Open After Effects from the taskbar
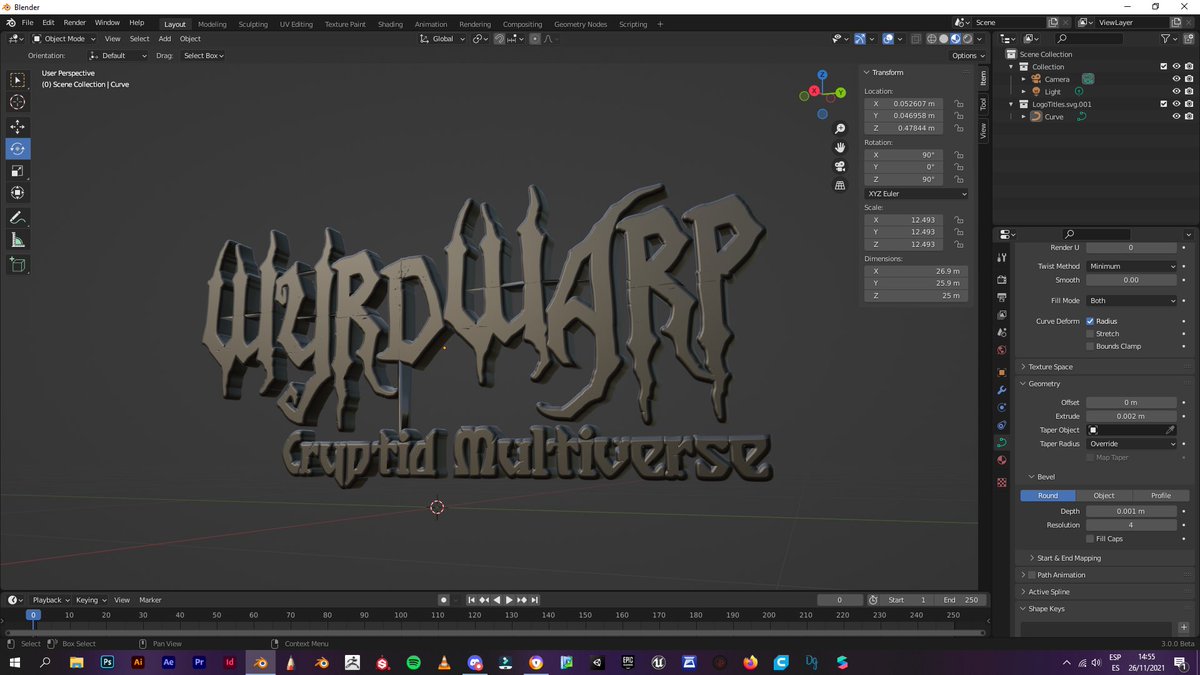This screenshot has height=675, width=1200. tap(168, 662)
